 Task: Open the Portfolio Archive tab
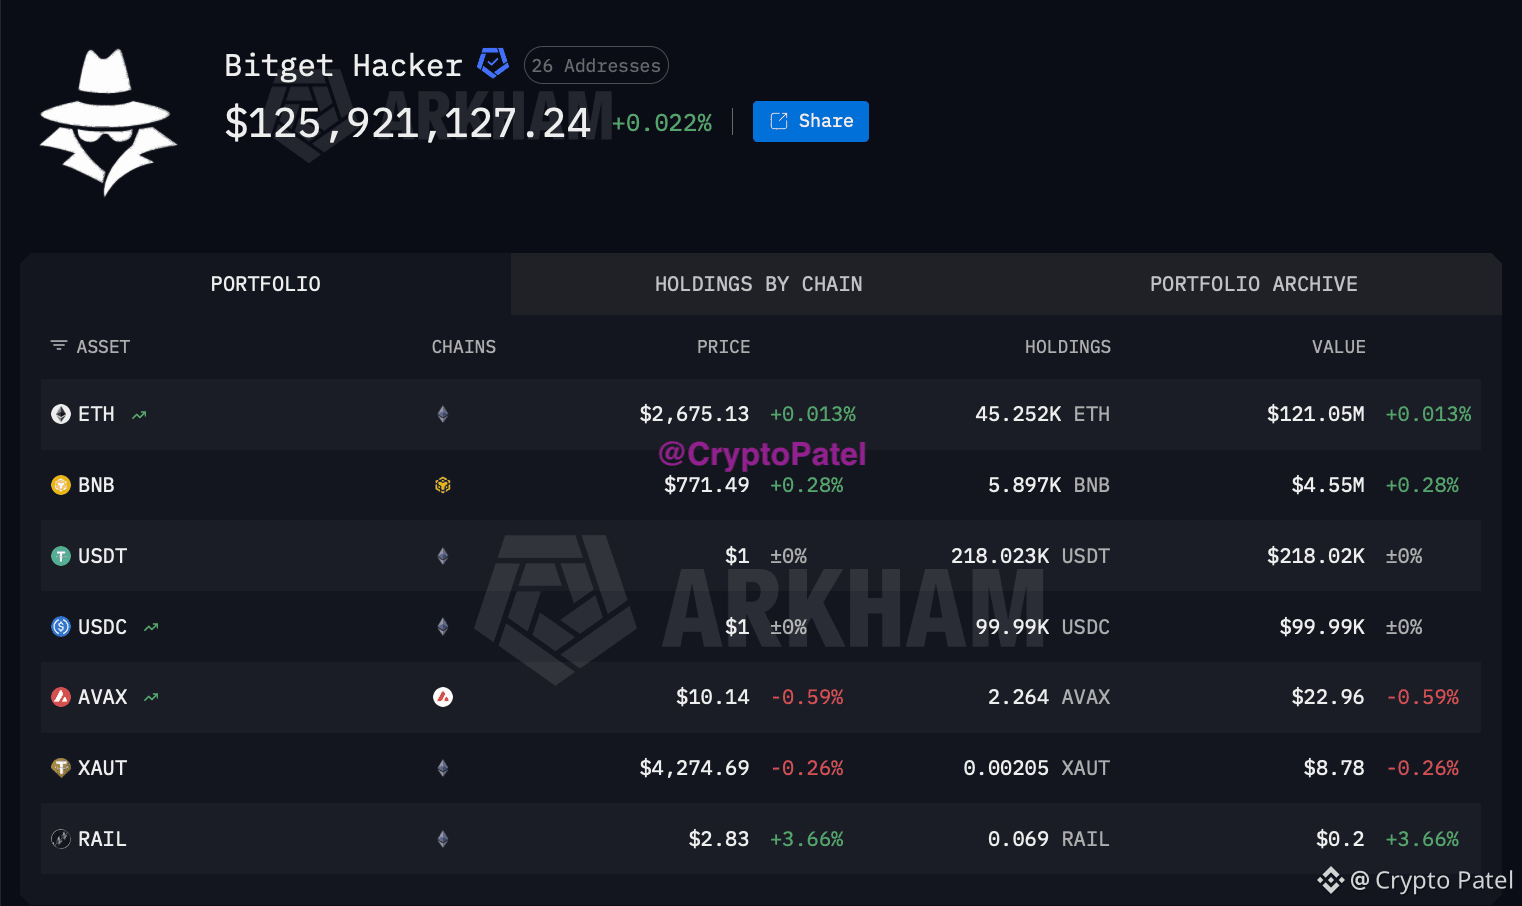[x=1253, y=284]
